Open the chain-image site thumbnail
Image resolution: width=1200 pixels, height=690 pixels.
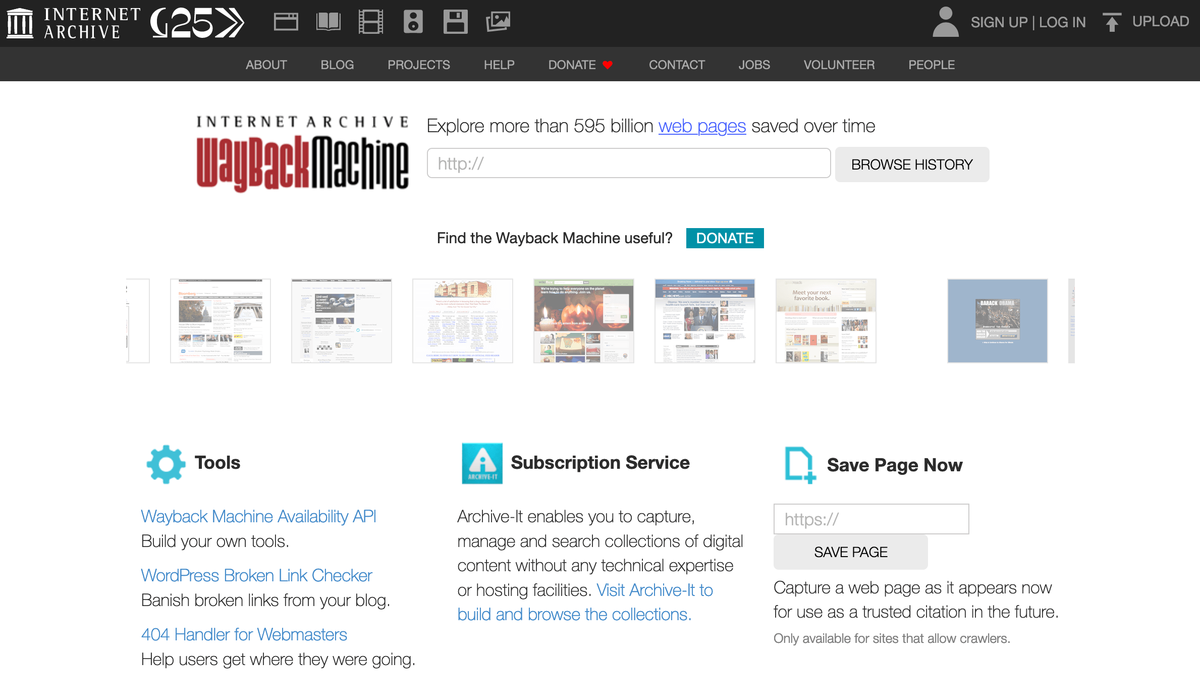[x=342, y=321]
